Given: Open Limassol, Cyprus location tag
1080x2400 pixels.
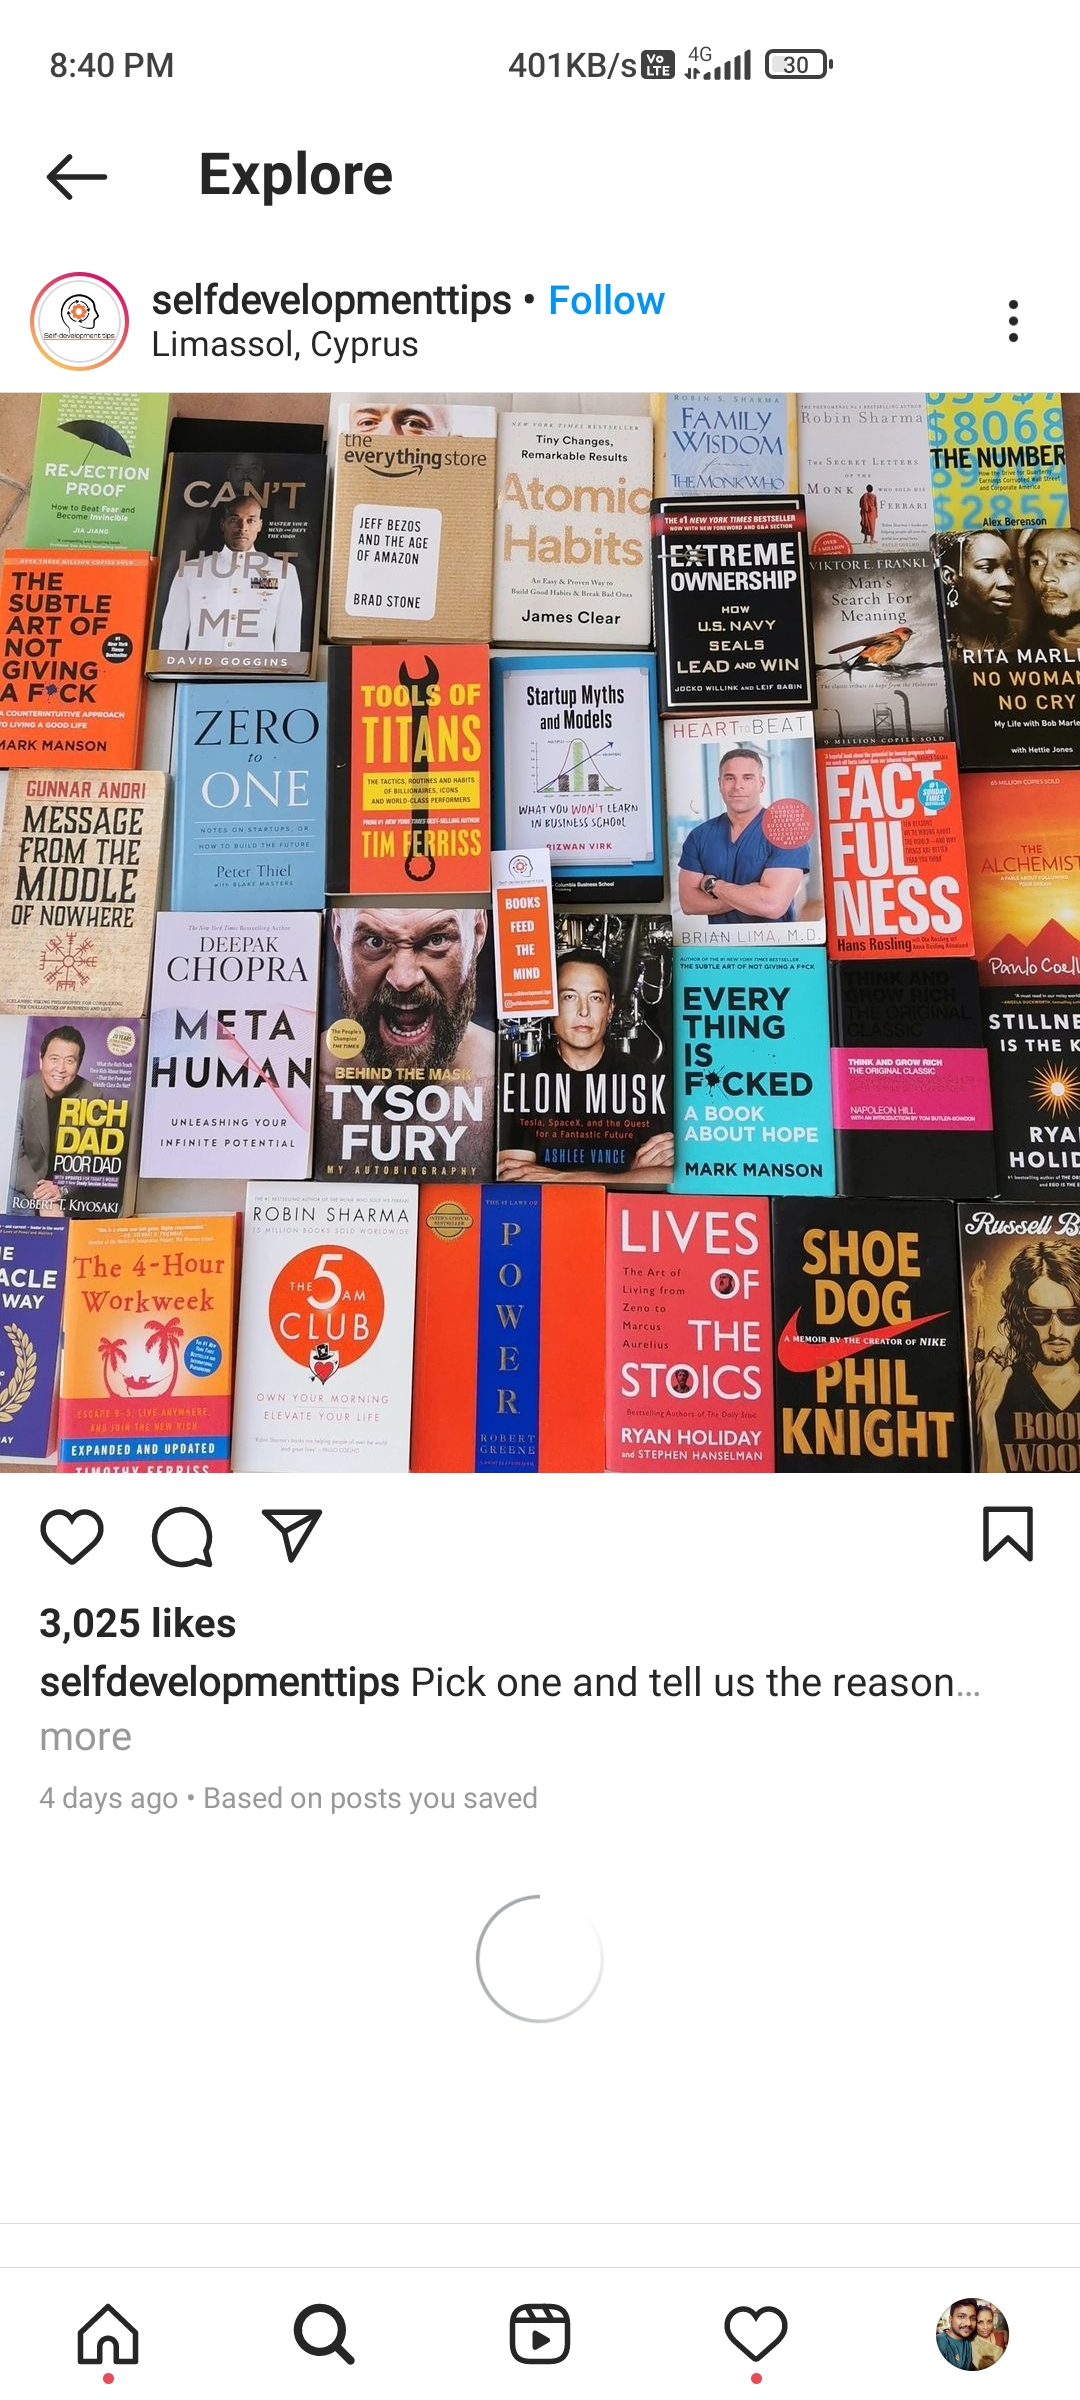Looking at the screenshot, I should point(285,345).
